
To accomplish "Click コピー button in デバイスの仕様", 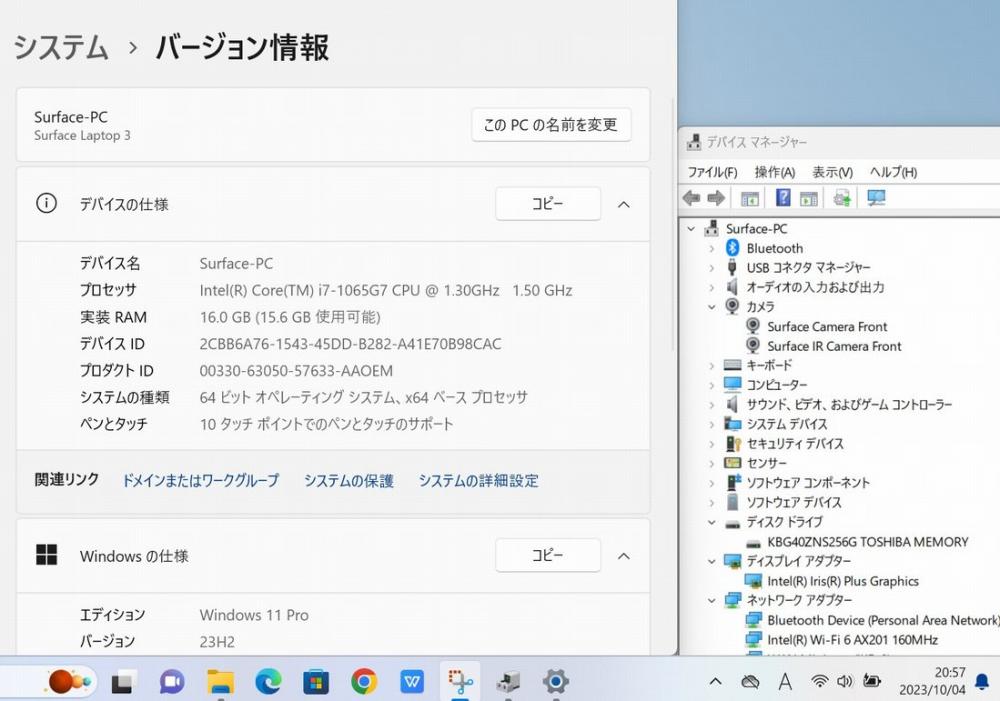I will pyautogui.click(x=548, y=204).
